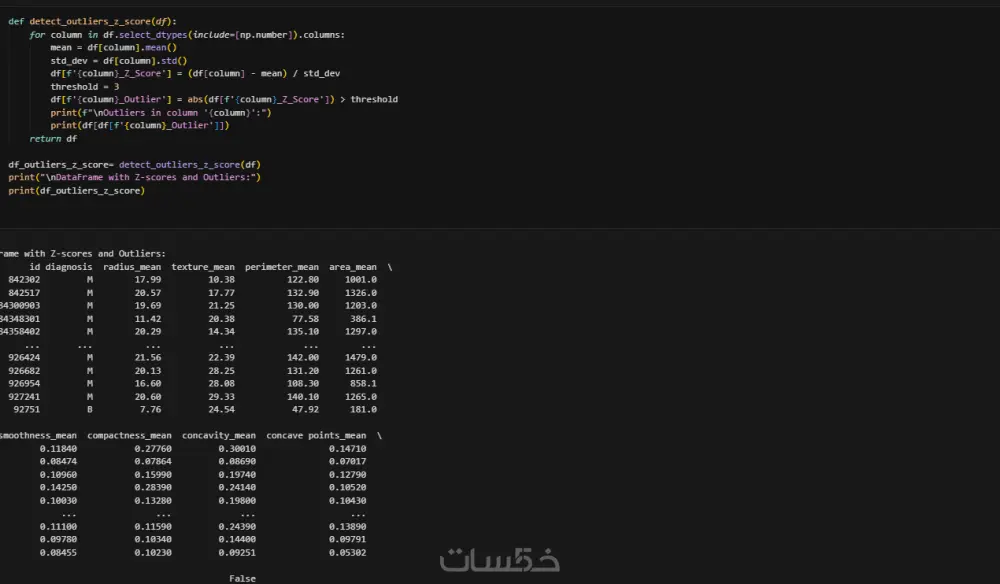
Task: Click the concave points value 0.14710
Action: point(348,449)
